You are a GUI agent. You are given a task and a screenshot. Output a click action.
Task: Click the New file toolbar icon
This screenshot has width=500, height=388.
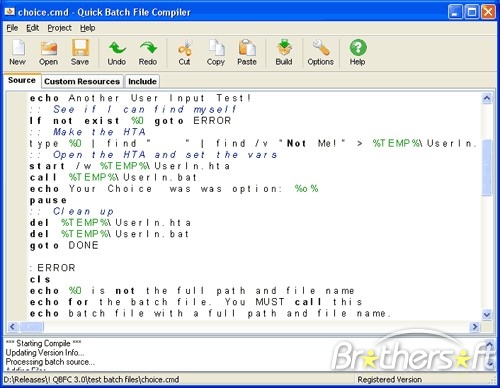18,52
